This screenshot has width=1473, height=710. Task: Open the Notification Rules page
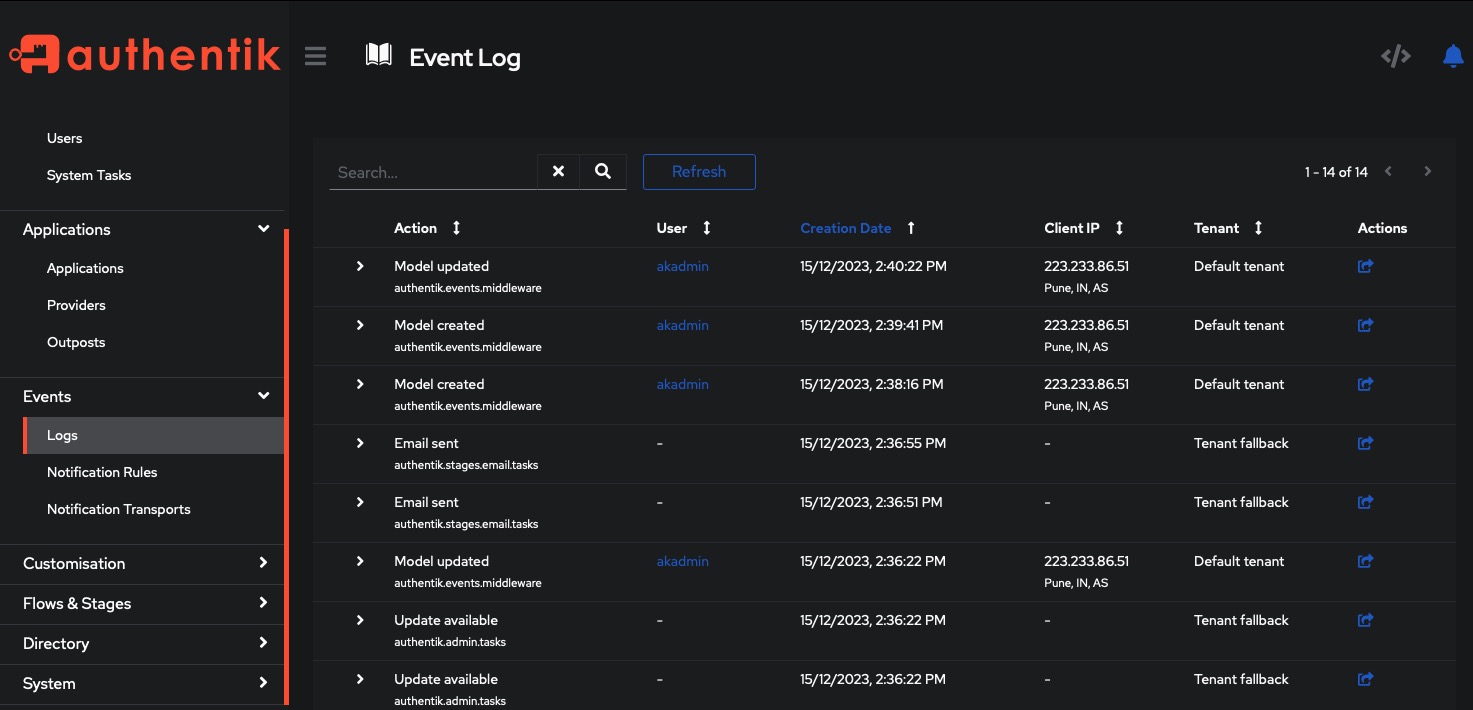[x=102, y=471]
